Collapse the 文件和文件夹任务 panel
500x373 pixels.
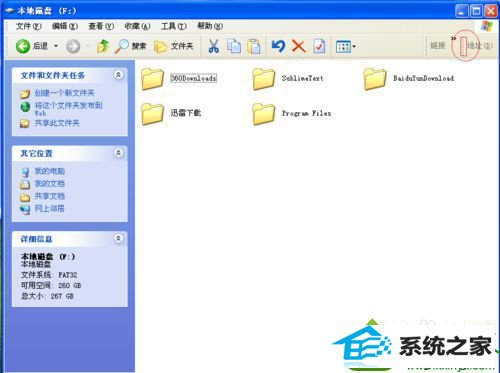(118, 75)
